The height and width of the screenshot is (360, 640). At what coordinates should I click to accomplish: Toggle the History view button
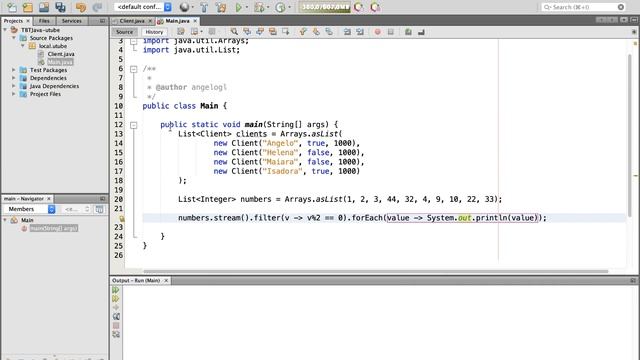[154, 32]
